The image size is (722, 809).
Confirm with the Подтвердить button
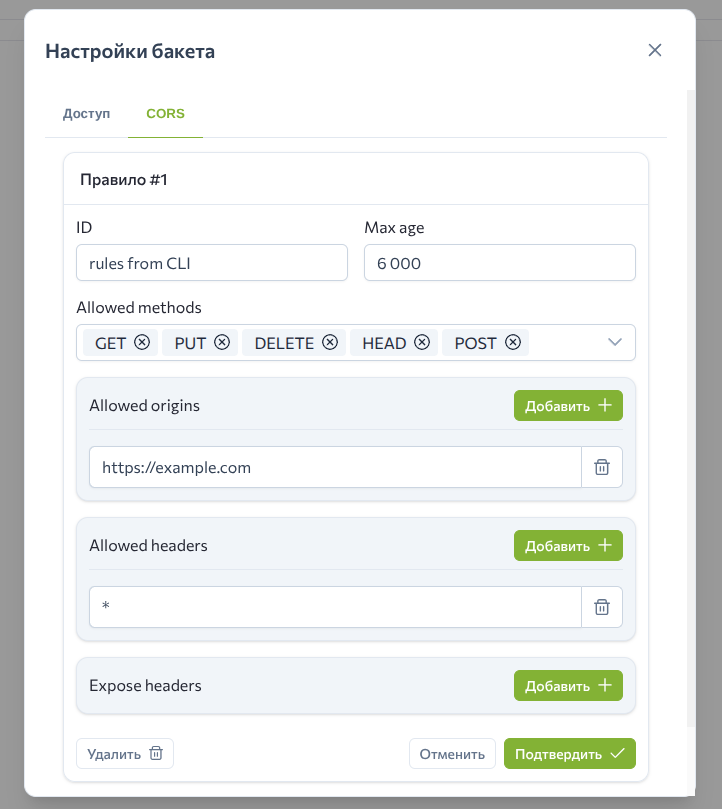[x=569, y=754]
